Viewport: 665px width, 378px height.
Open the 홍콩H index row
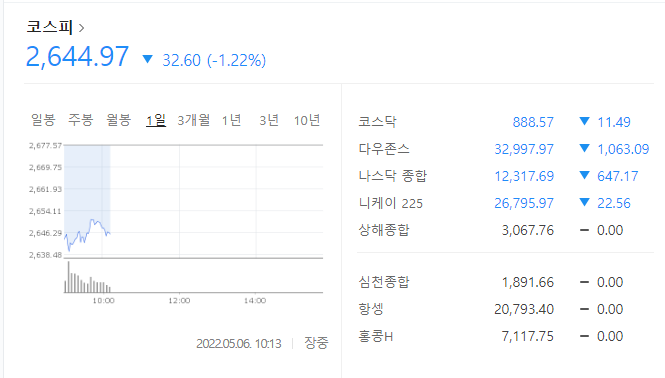[504, 336]
